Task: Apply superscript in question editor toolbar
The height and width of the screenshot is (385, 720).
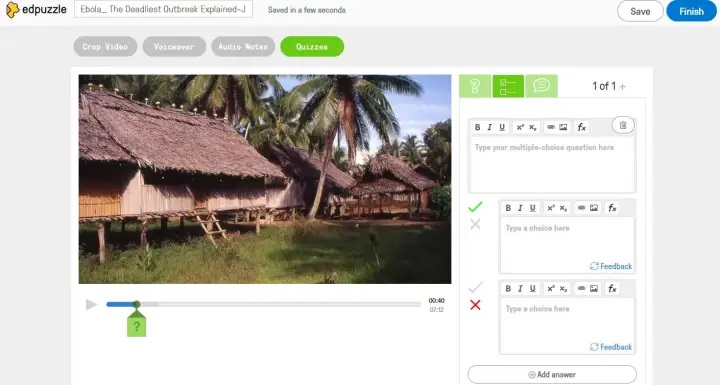Action: tap(520, 127)
